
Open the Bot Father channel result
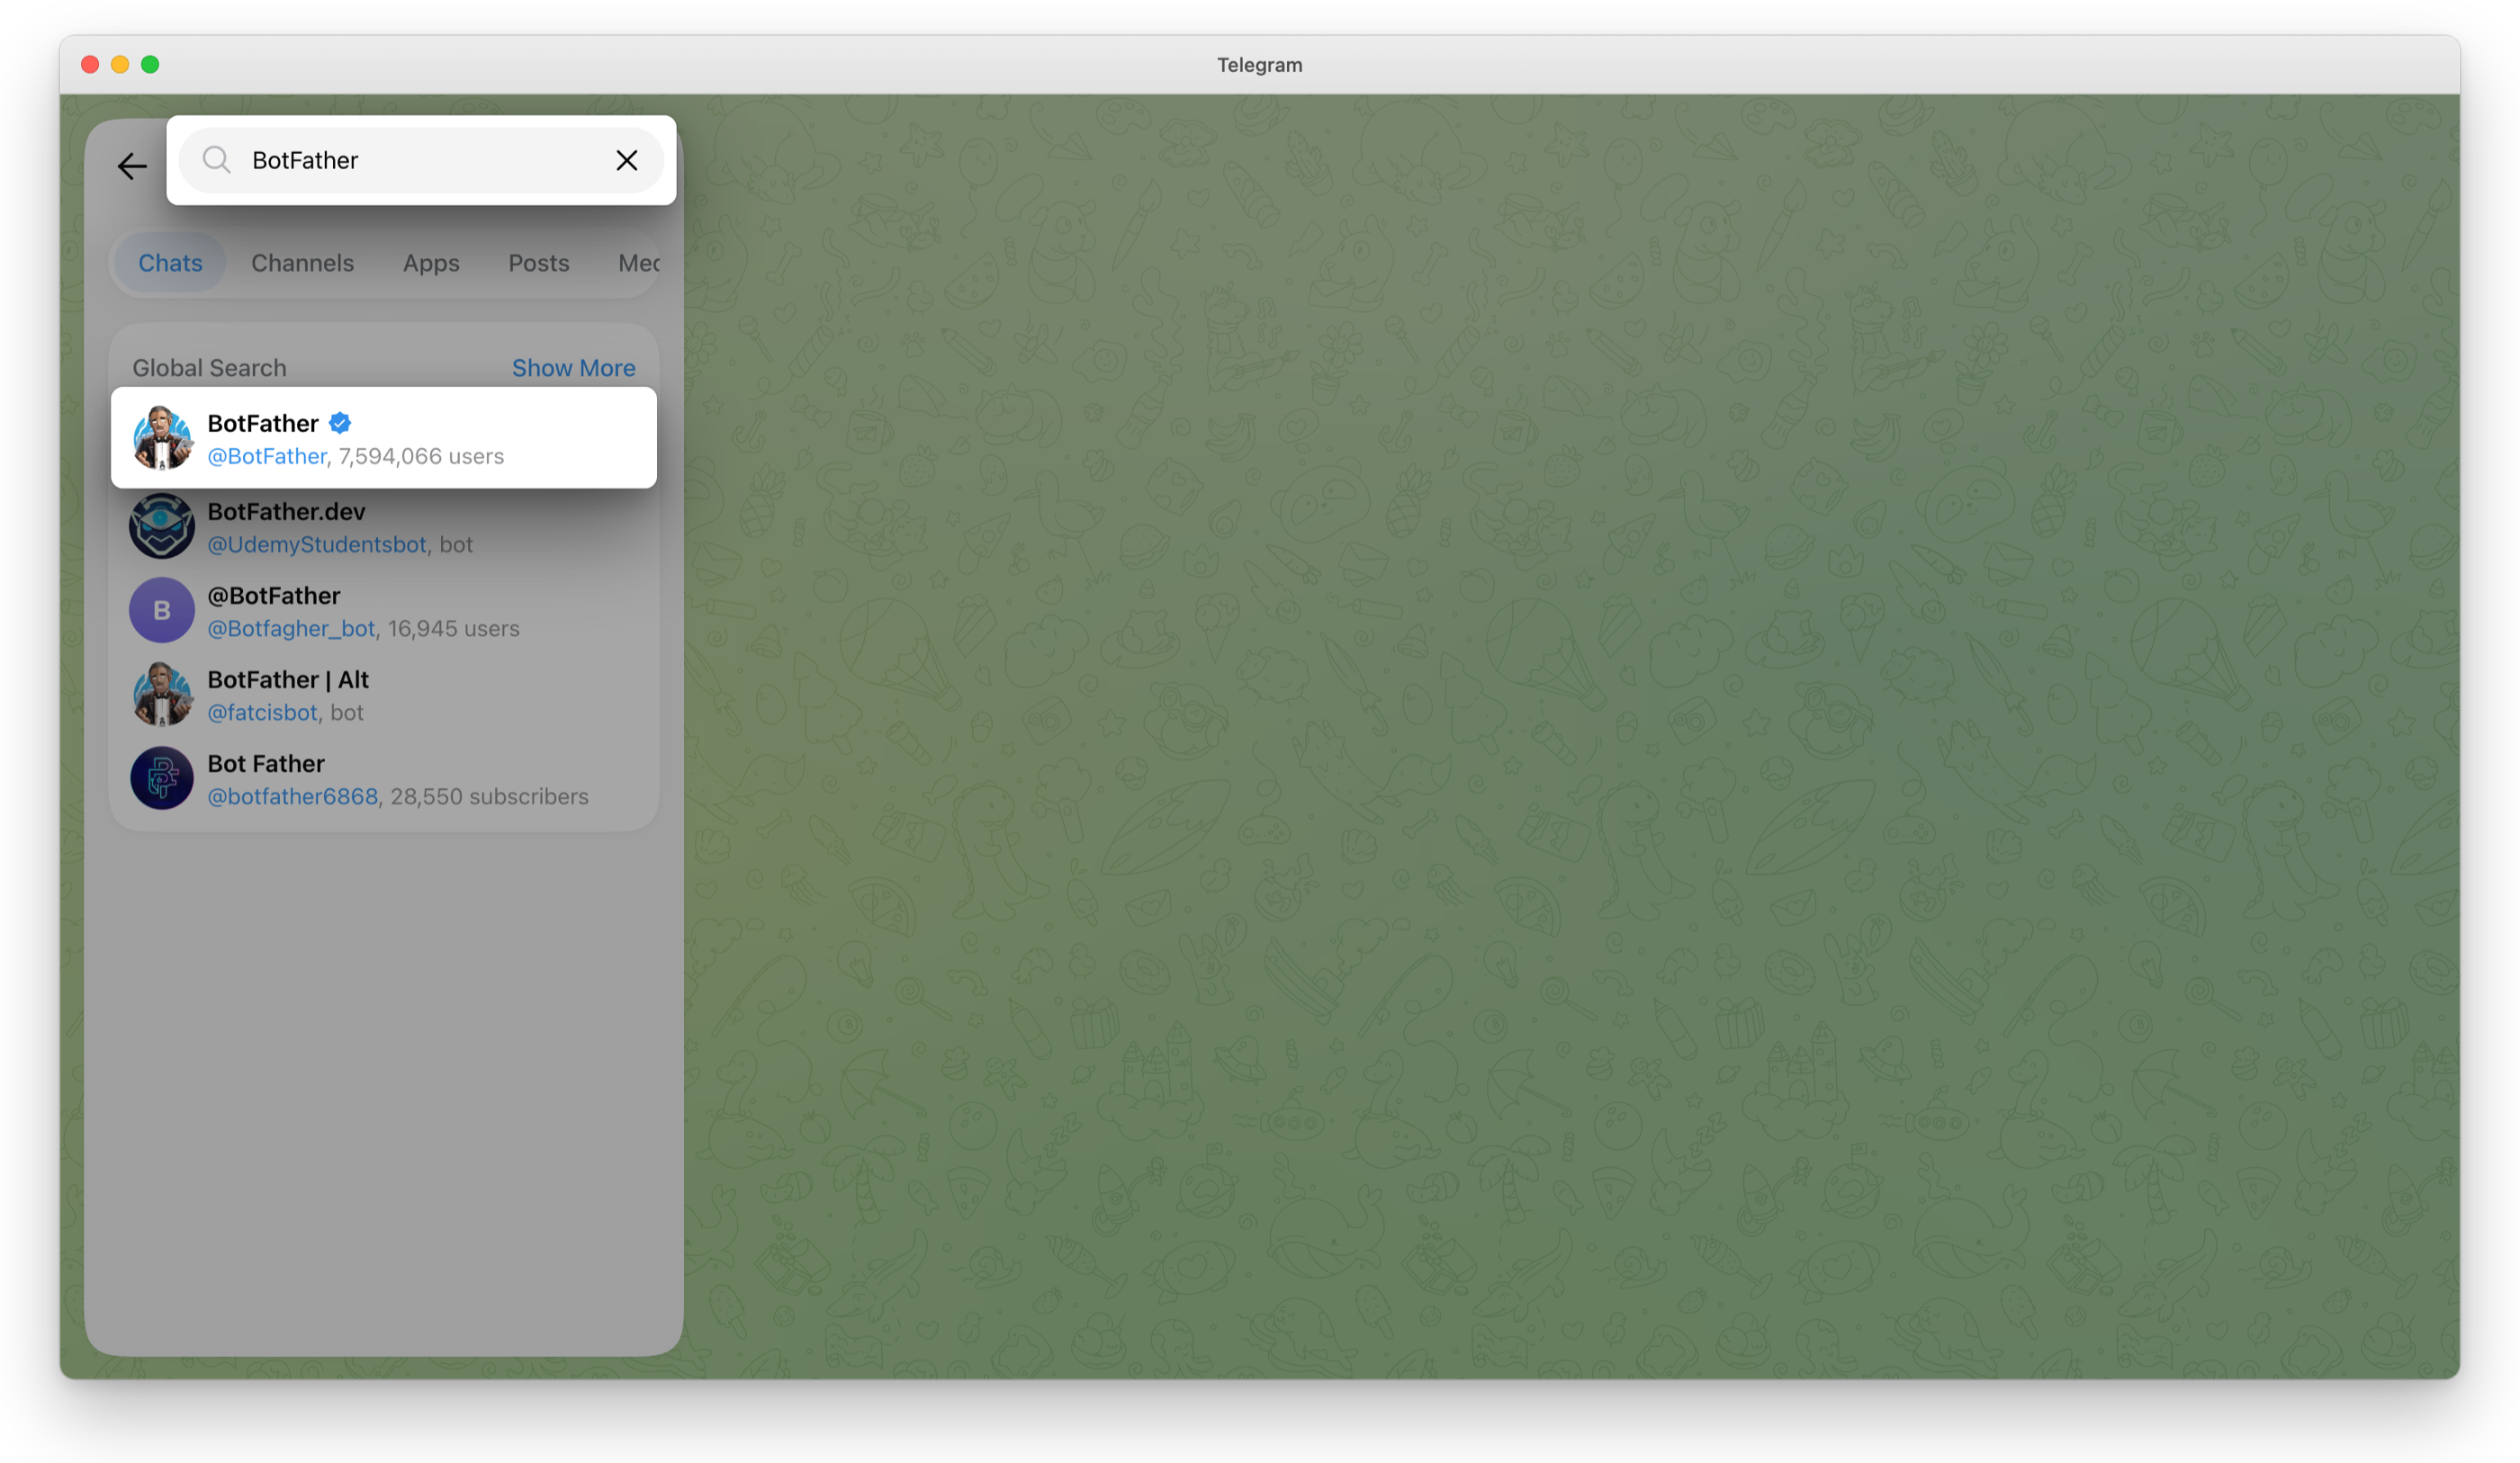pos(384,779)
